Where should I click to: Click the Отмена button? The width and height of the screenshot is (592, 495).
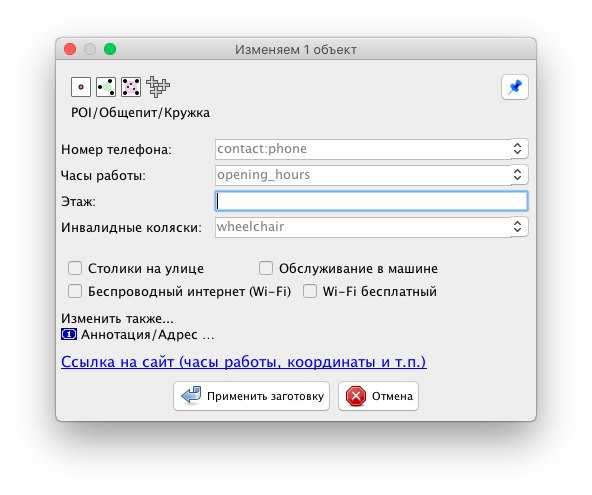point(378,396)
